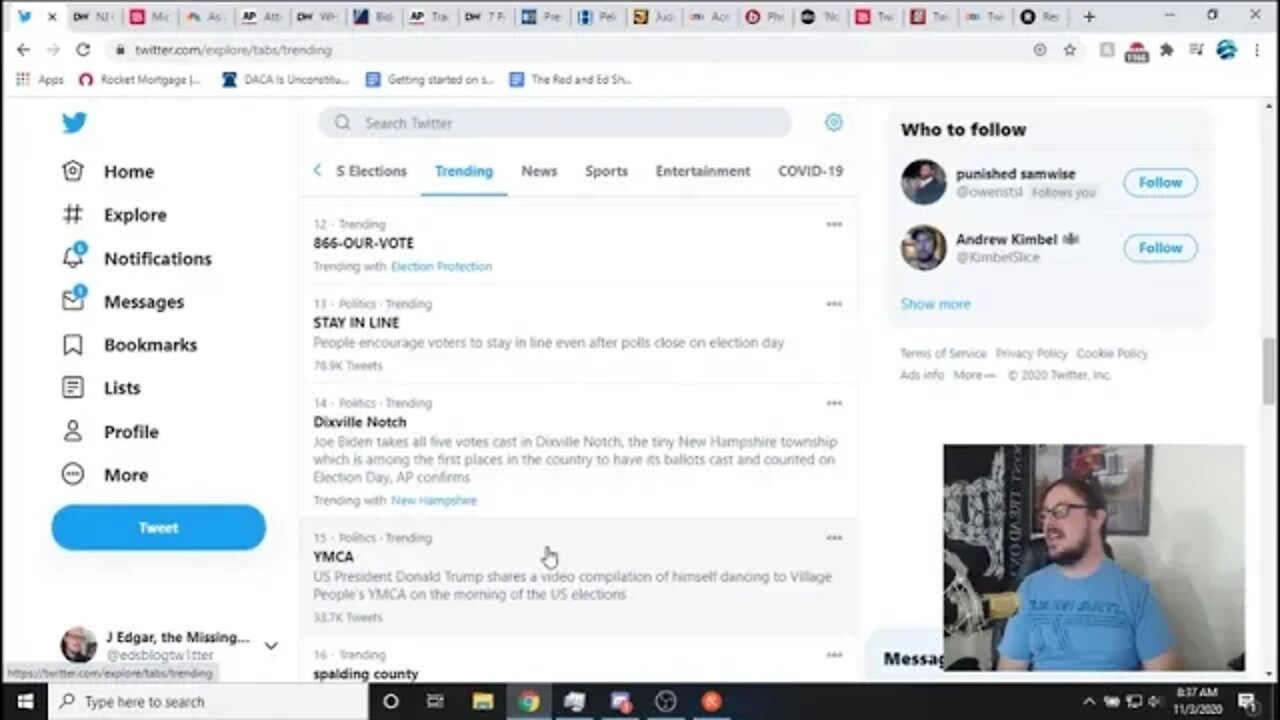Open Windows Start menu

(x=24, y=701)
